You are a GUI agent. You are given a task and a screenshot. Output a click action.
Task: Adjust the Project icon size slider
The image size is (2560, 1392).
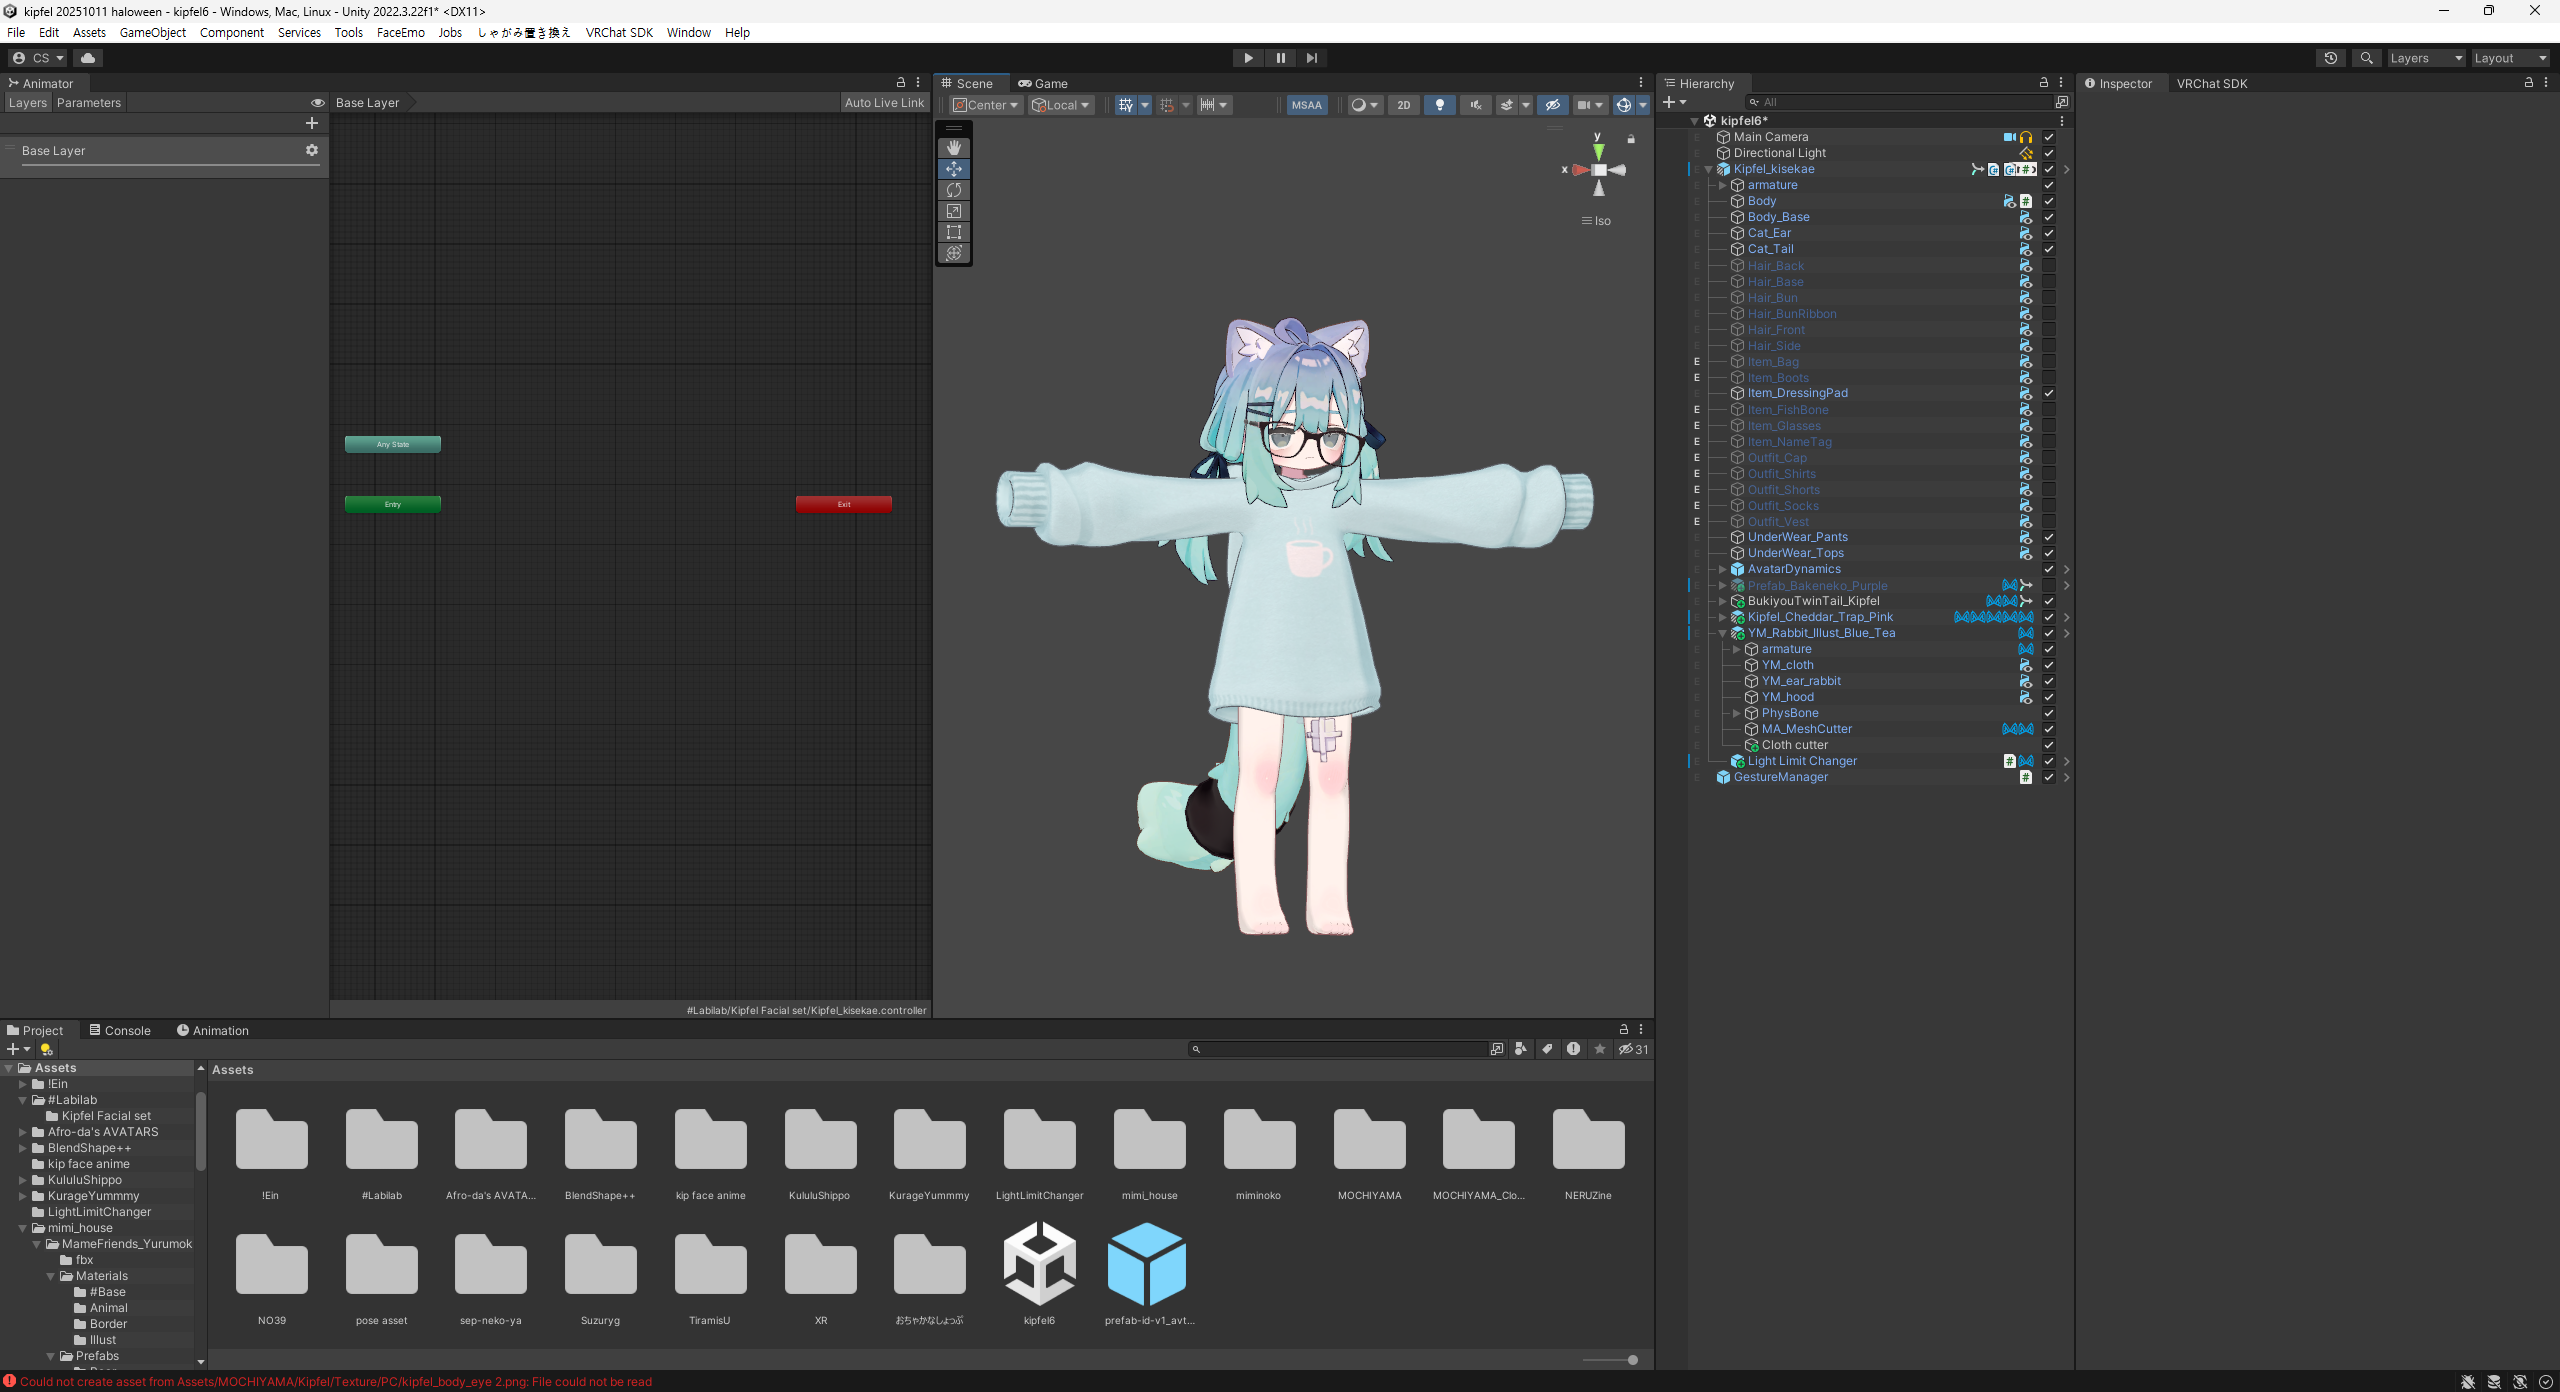[1632, 1360]
